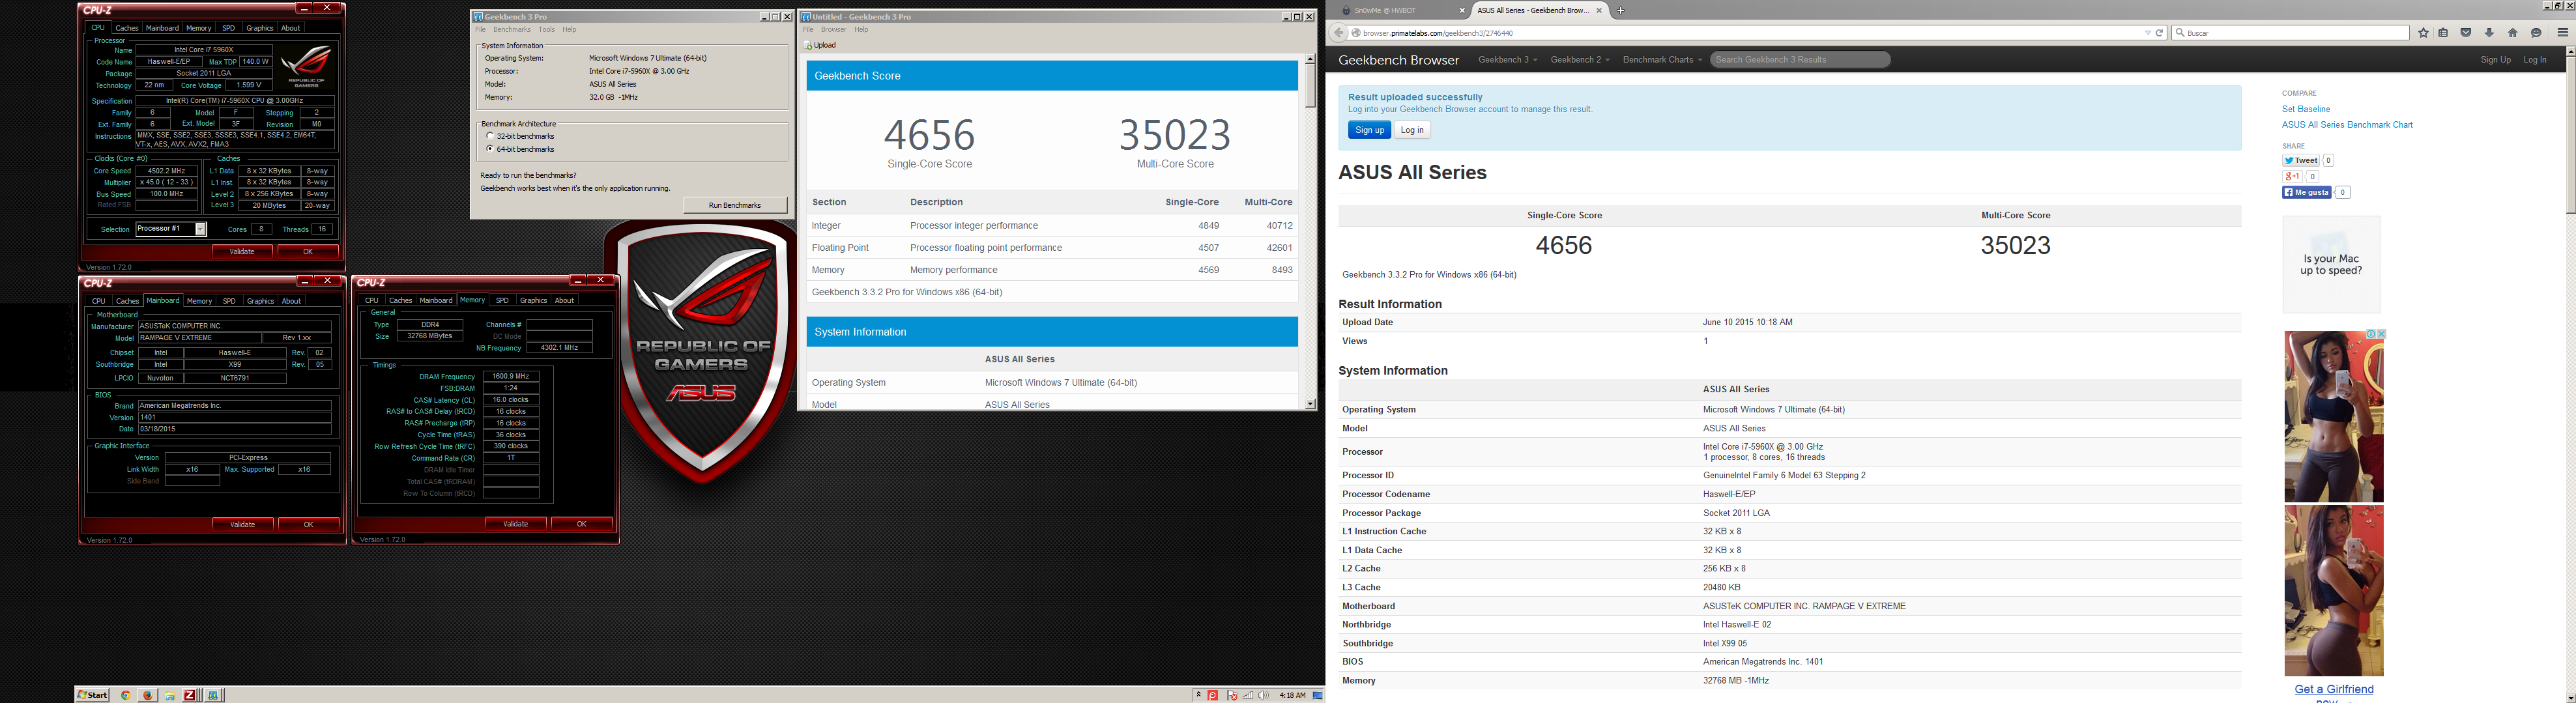Click the Hello chat smiley icon

pyautogui.click(x=2536, y=33)
